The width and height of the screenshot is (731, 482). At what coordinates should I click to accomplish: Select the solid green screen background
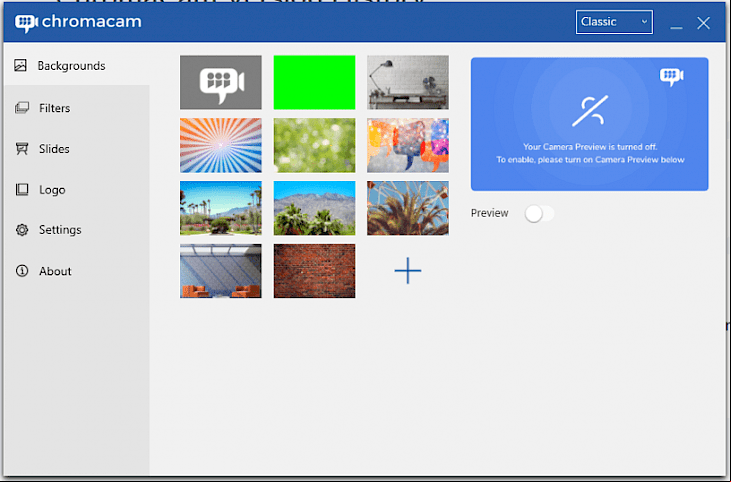click(314, 82)
